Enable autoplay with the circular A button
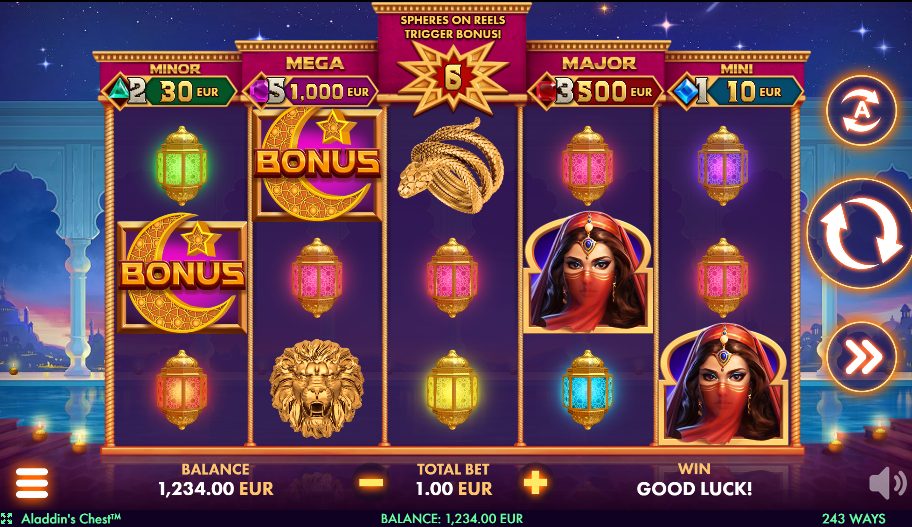The height and width of the screenshot is (527, 912). pos(861,111)
